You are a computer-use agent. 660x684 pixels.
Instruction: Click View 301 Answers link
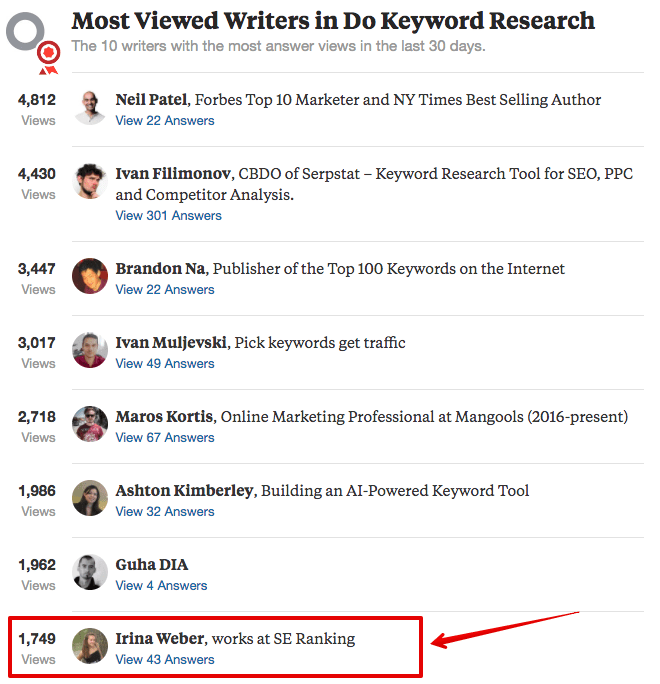coord(168,216)
